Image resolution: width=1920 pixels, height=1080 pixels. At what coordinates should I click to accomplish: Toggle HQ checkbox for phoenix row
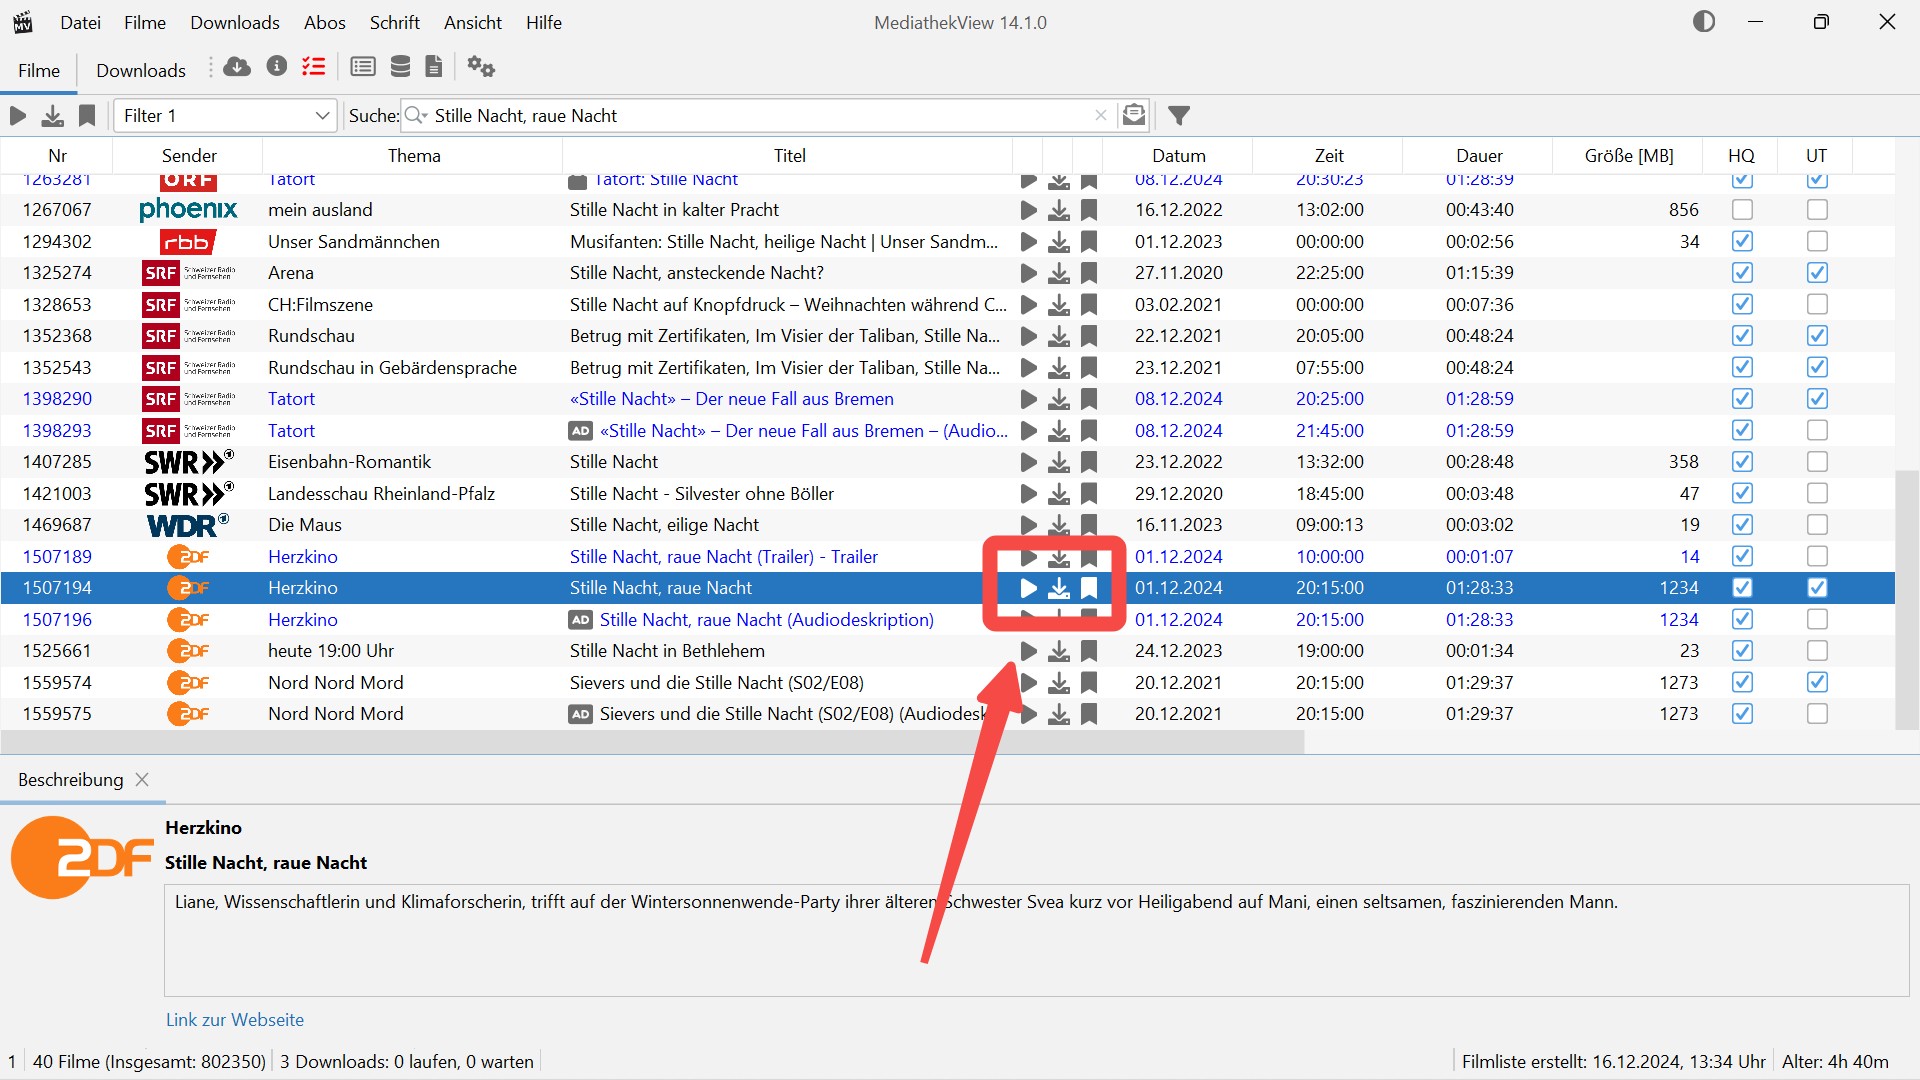coord(1742,210)
